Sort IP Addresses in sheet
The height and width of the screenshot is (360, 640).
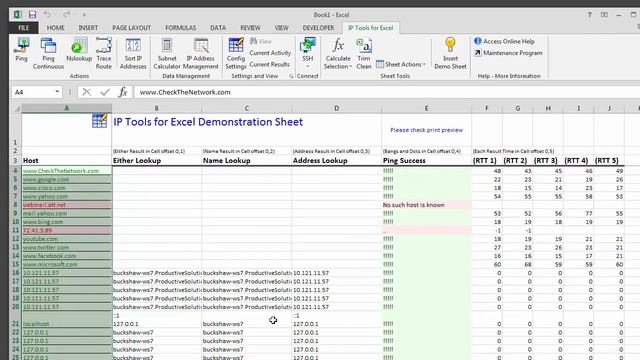click(x=133, y=53)
